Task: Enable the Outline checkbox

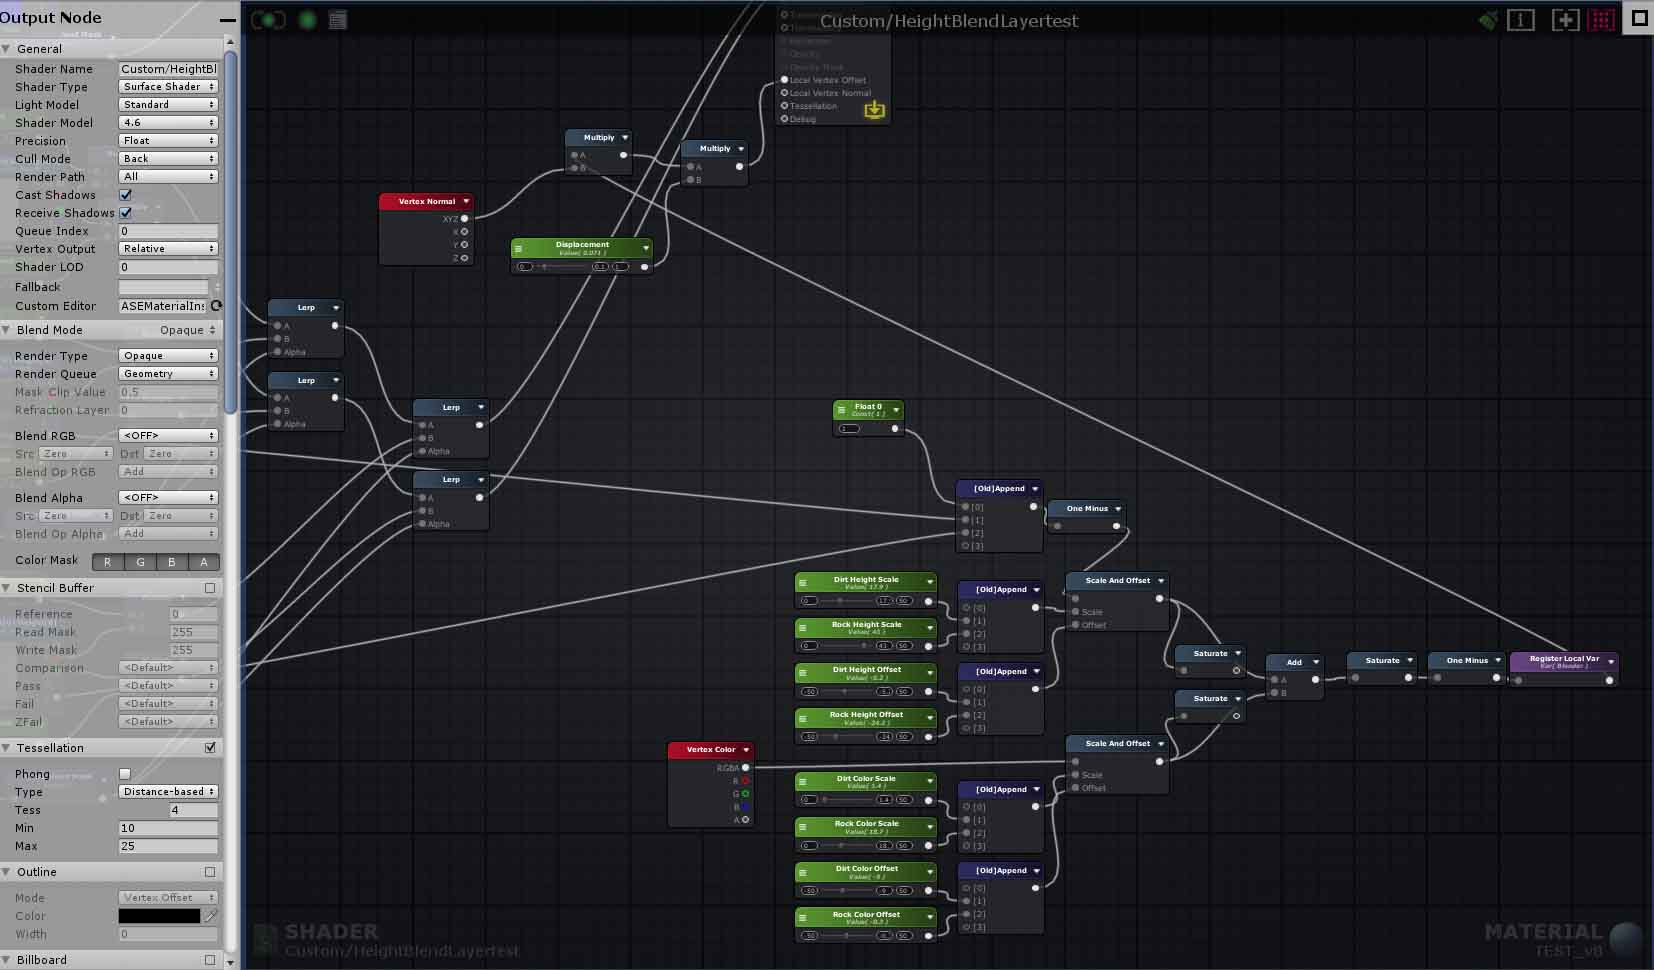Action: (x=210, y=872)
